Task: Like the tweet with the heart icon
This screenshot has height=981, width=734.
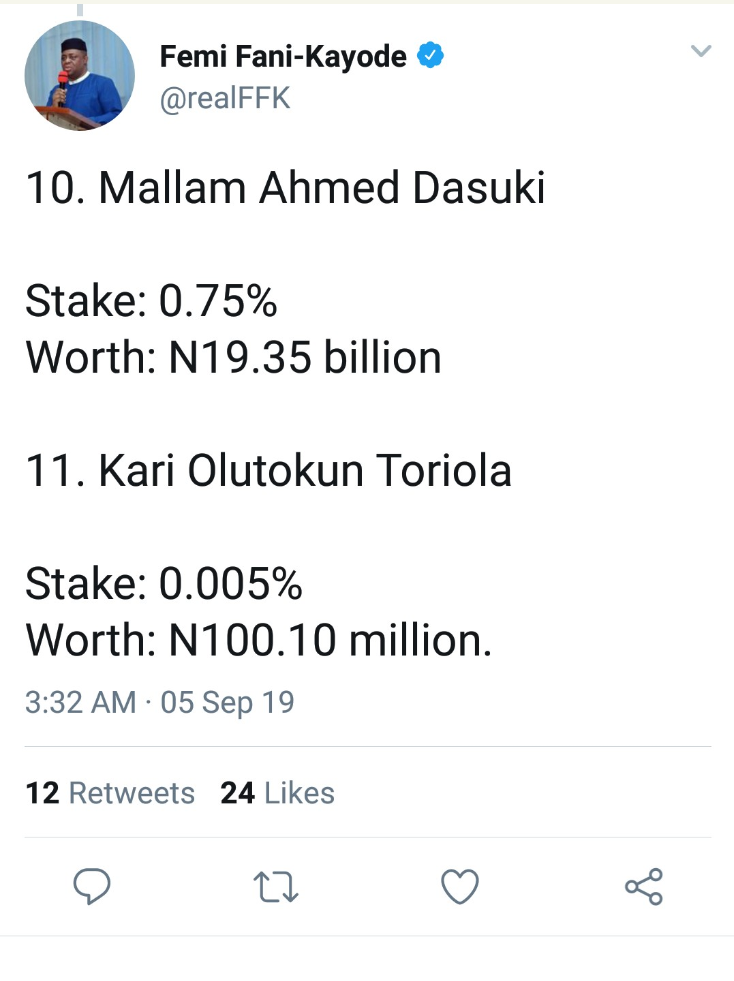Action: tap(460, 886)
